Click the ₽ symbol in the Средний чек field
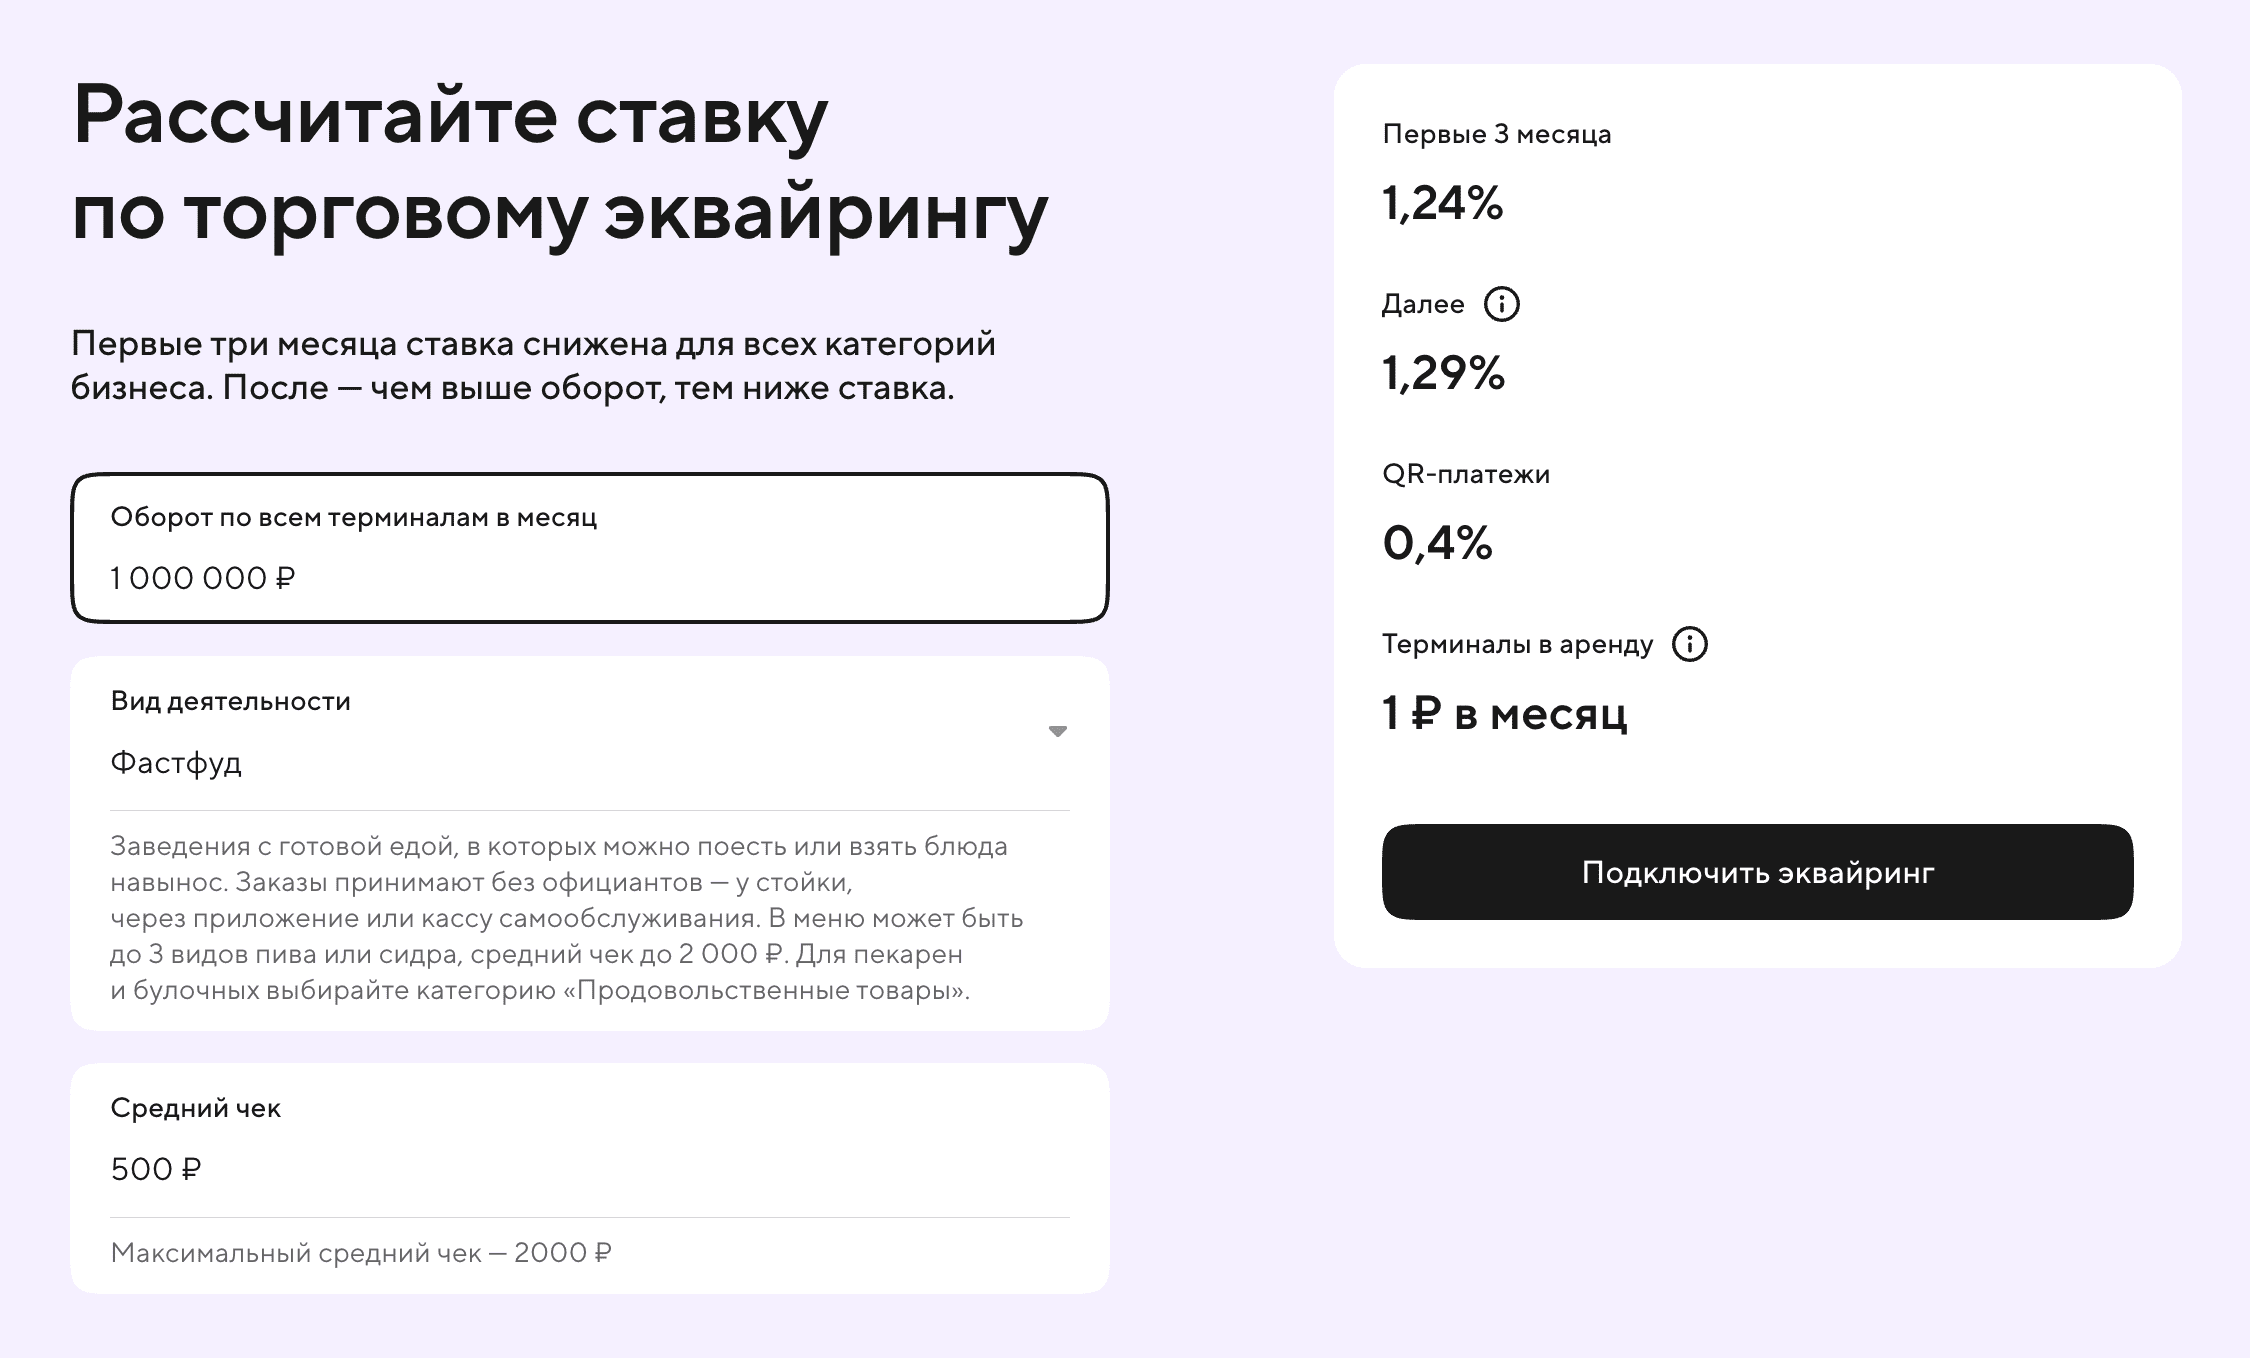2250x1358 pixels. tap(190, 1169)
